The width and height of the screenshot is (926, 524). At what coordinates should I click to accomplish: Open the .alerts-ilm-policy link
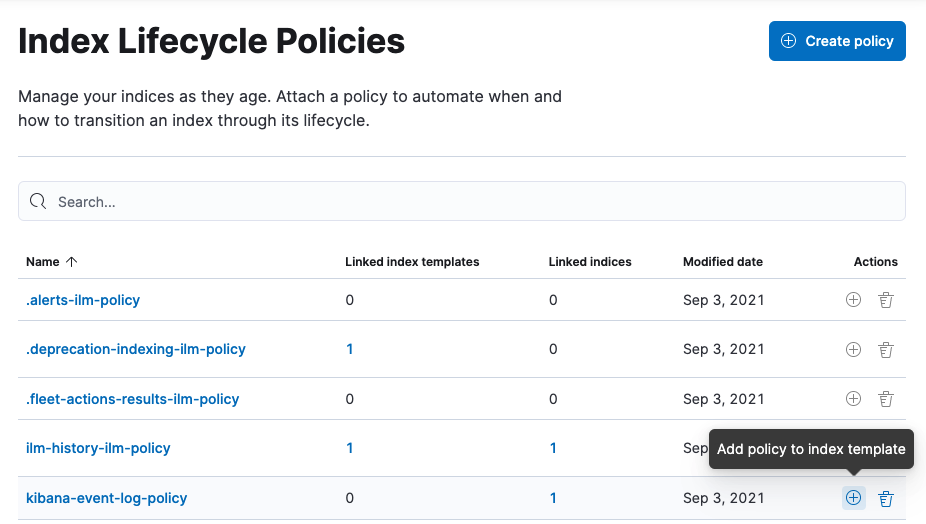coord(83,300)
